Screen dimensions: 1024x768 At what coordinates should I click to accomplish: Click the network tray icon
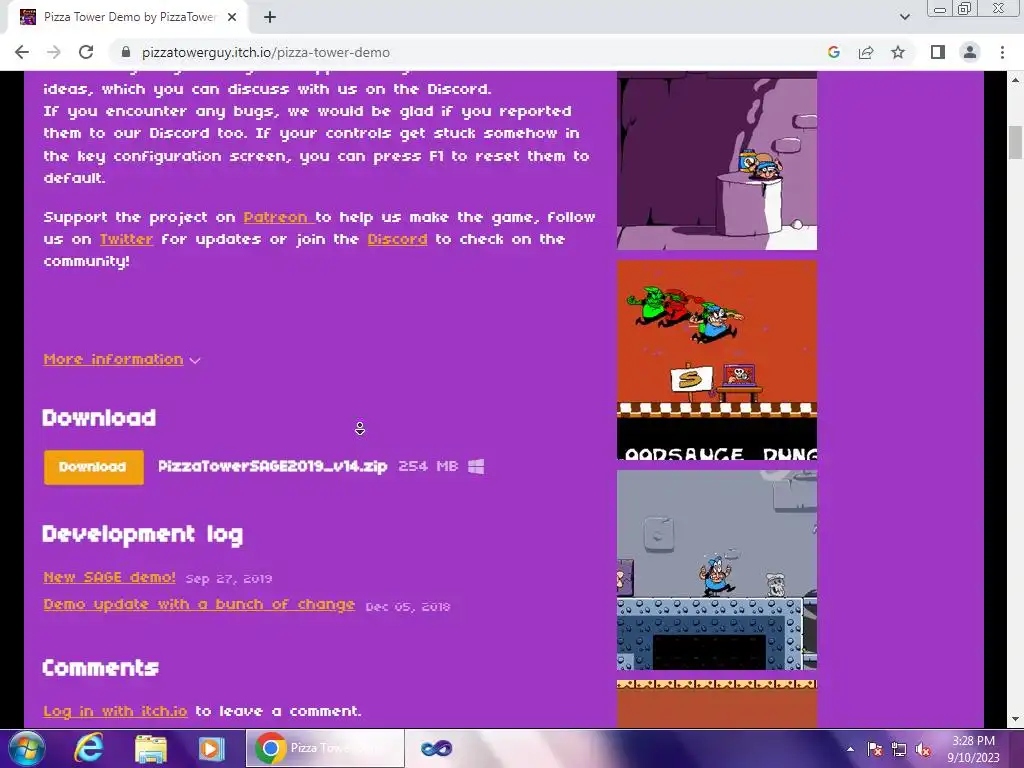tap(899, 750)
